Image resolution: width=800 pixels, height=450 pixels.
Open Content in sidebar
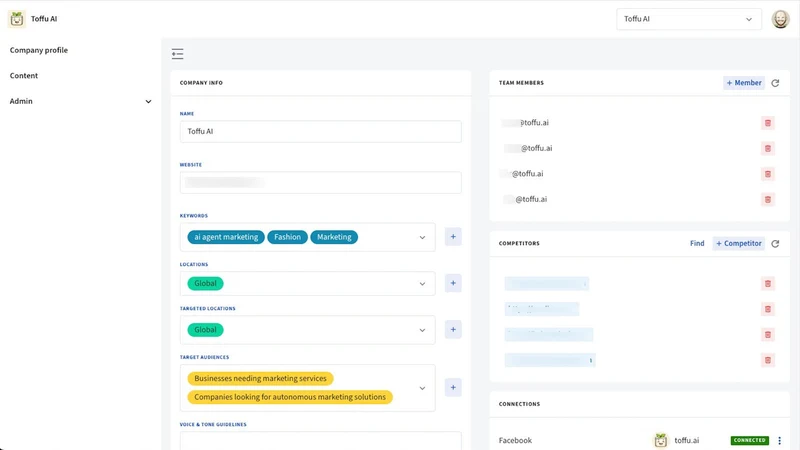[x=24, y=76]
